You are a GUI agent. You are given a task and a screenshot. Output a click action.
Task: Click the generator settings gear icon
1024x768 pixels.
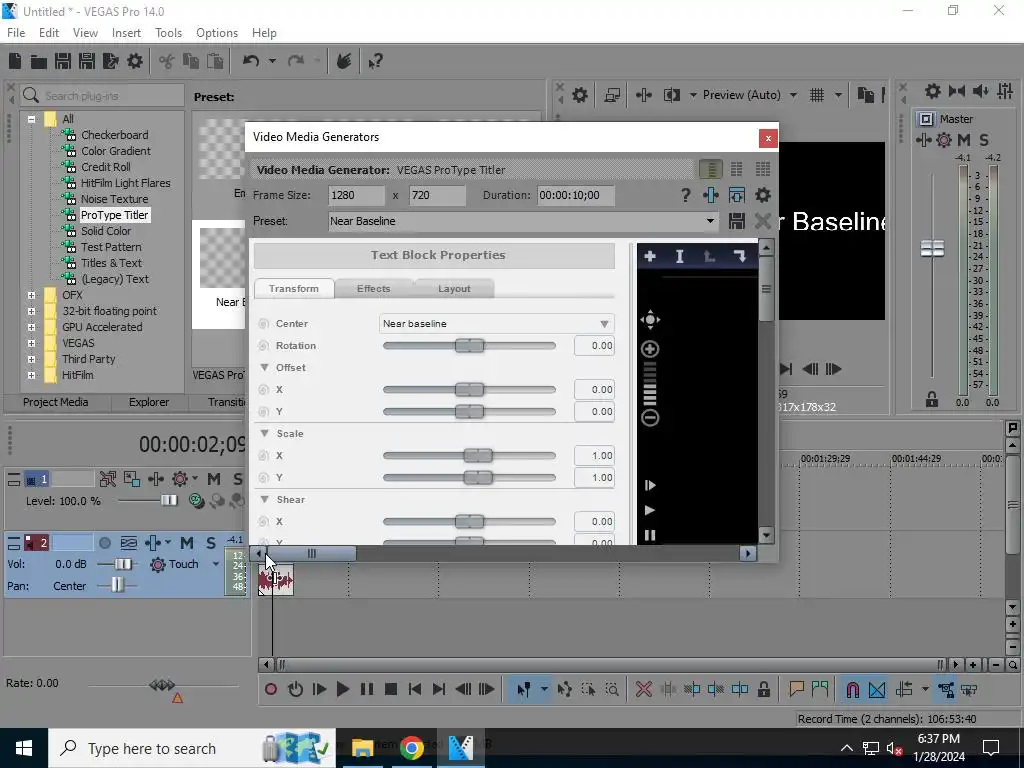[x=763, y=195]
